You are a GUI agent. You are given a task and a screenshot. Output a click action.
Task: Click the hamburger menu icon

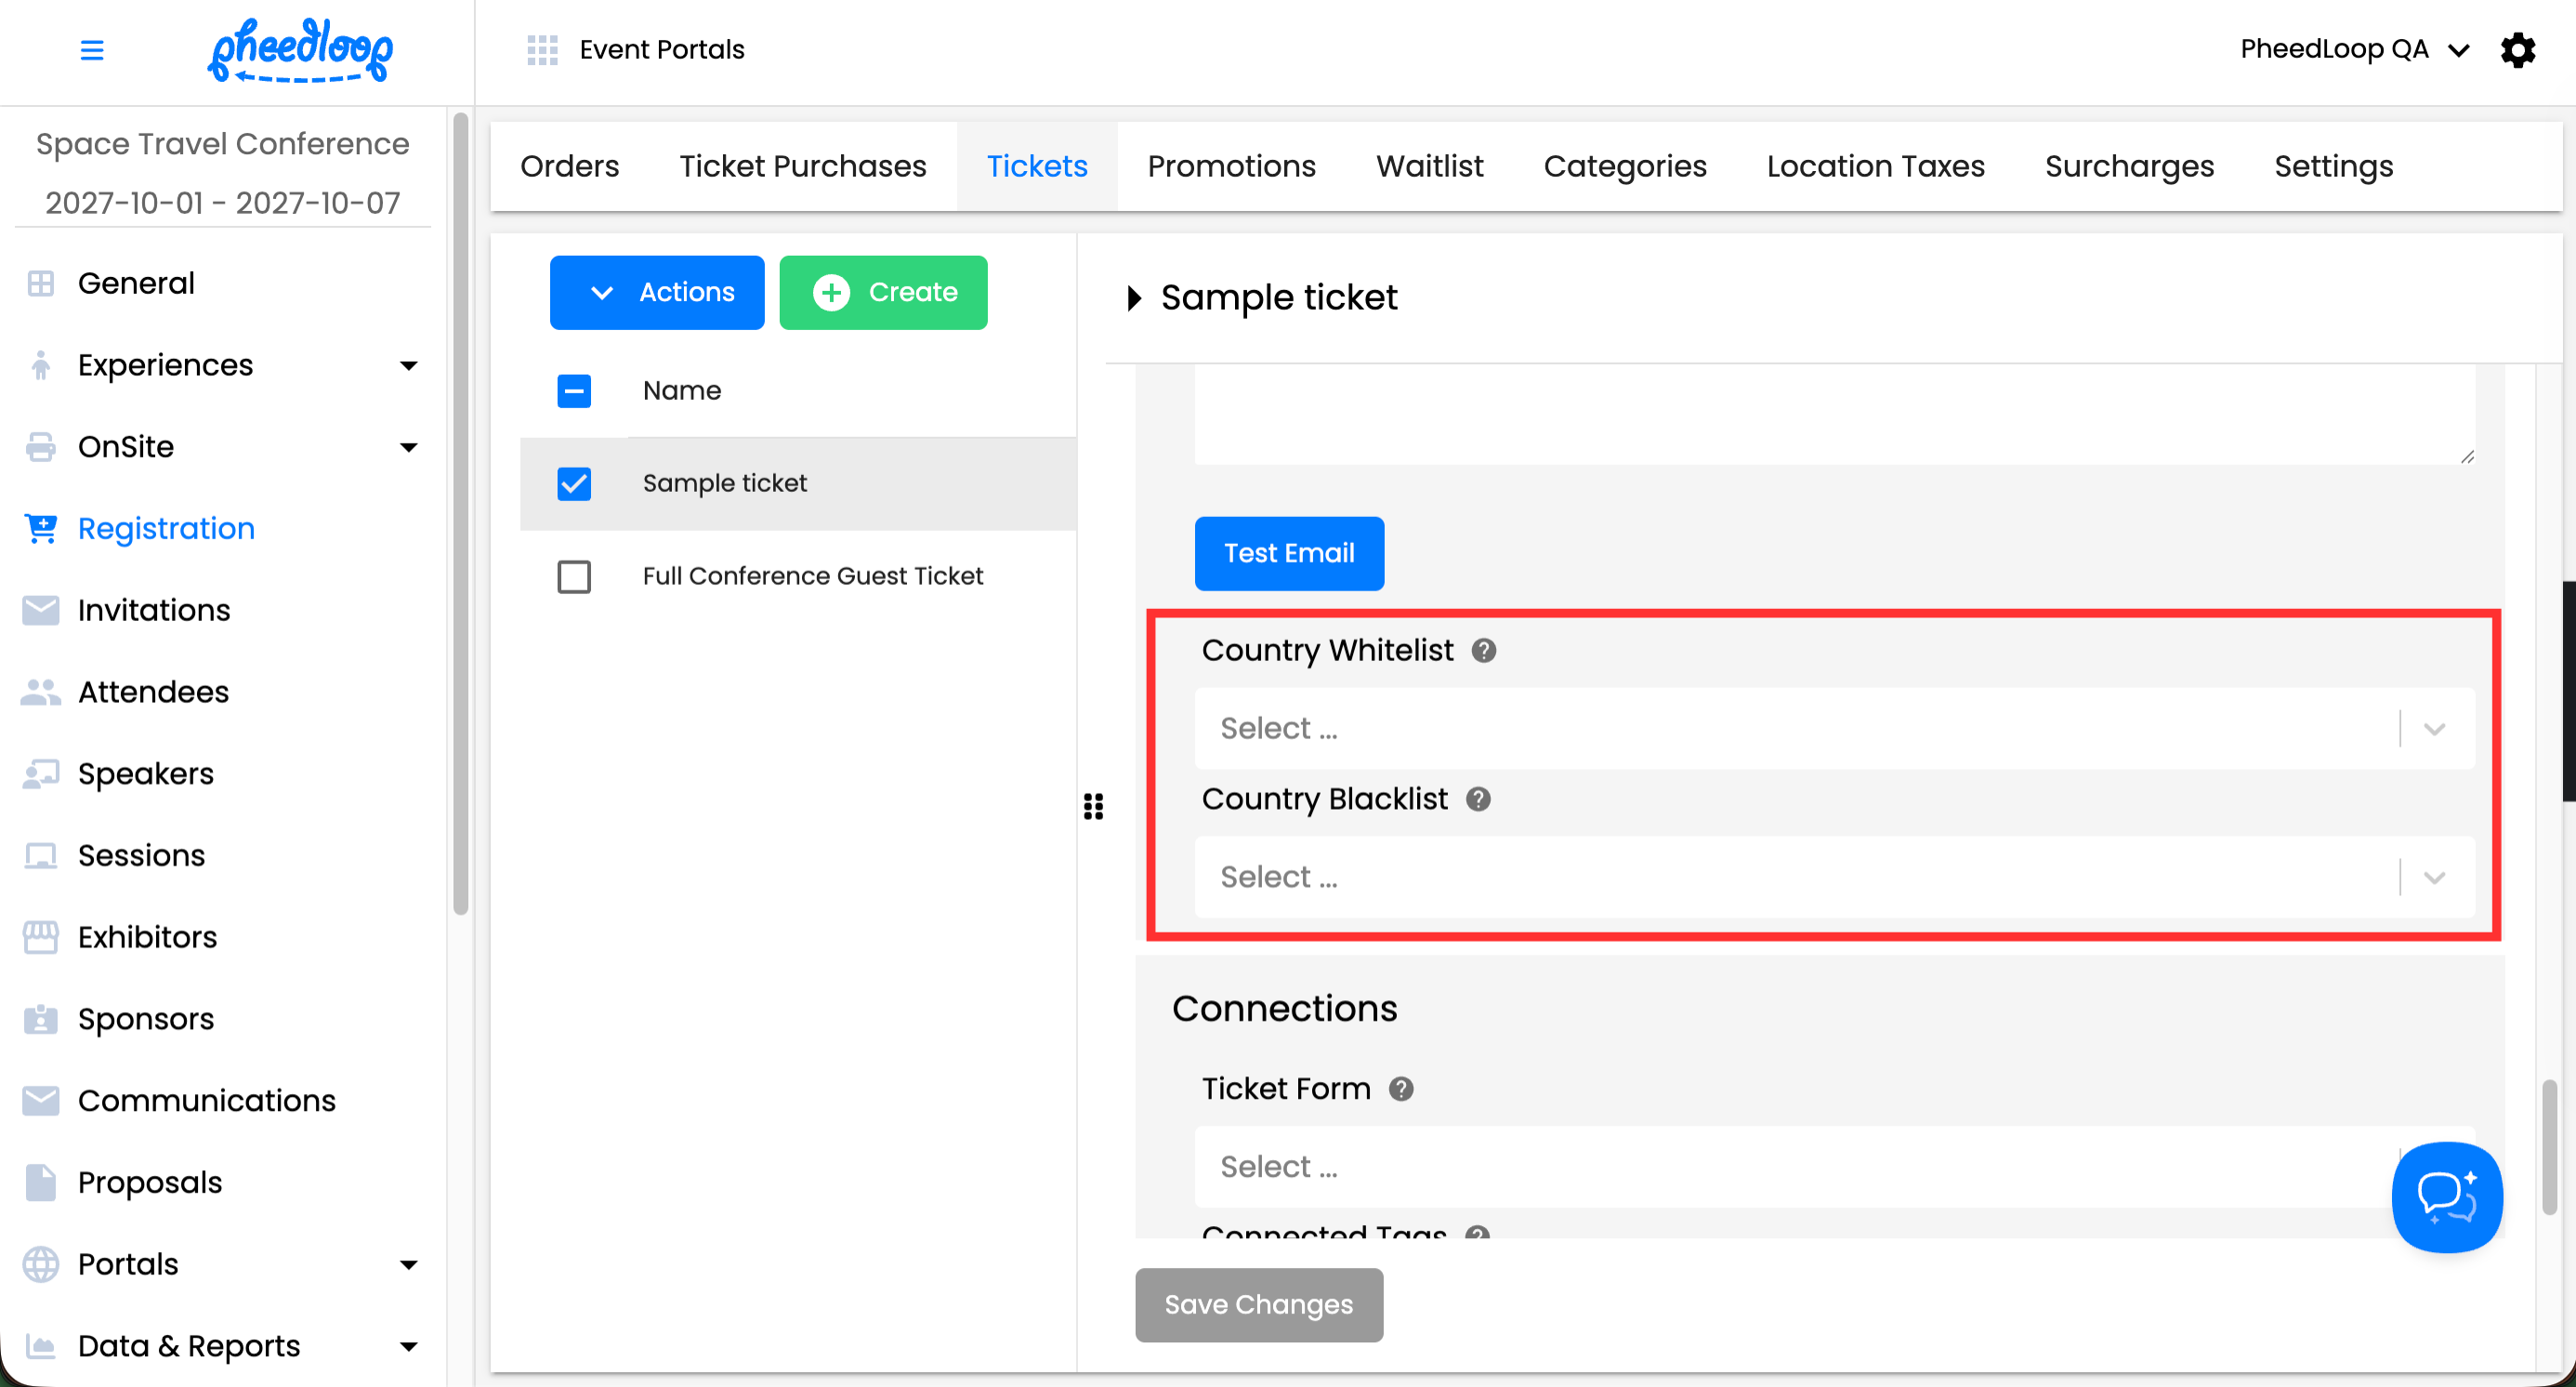(x=91, y=49)
